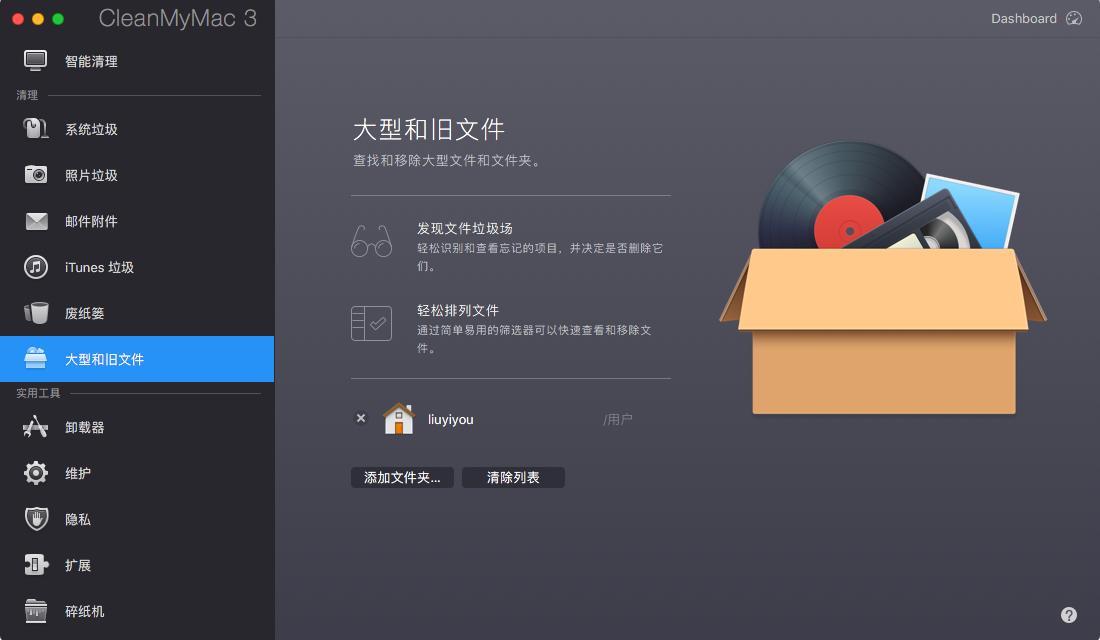Click the Privacy shield icon
This screenshot has width=1100, height=640.
pos(36,519)
